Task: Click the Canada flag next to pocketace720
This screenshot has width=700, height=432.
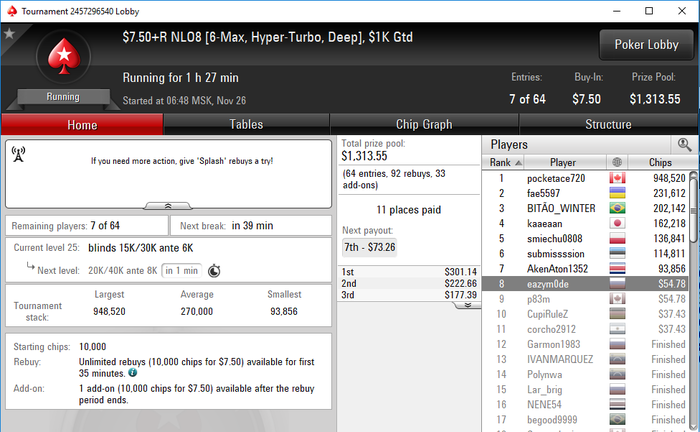Action: [x=617, y=178]
